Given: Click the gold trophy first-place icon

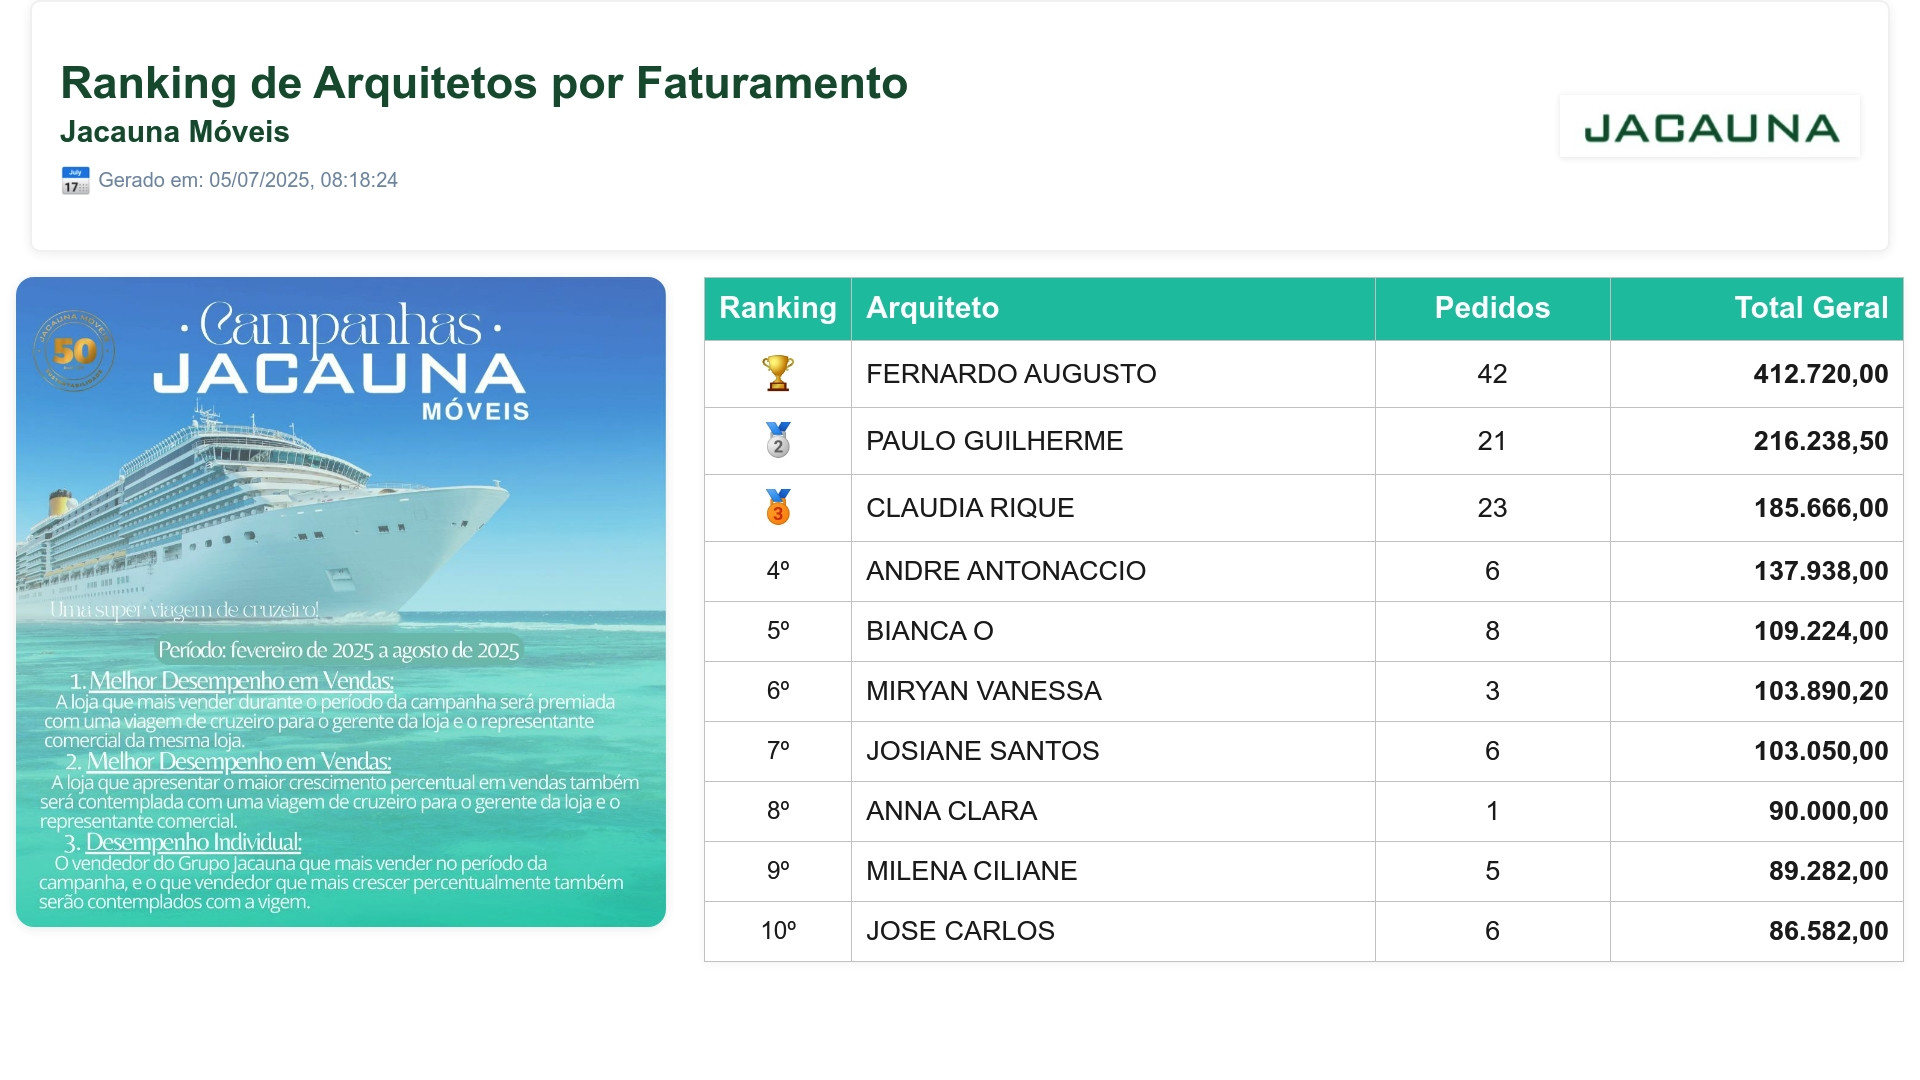Looking at the screenshot, I should click(778, 373).
